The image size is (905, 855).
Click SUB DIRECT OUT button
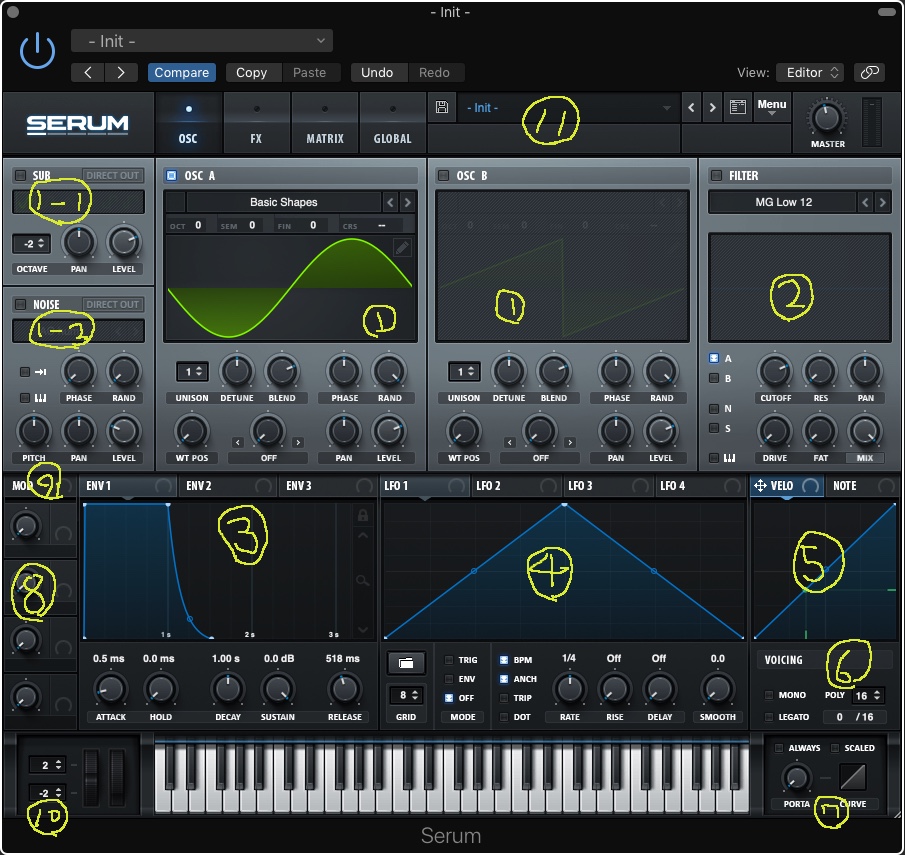(x=113, y=175)
